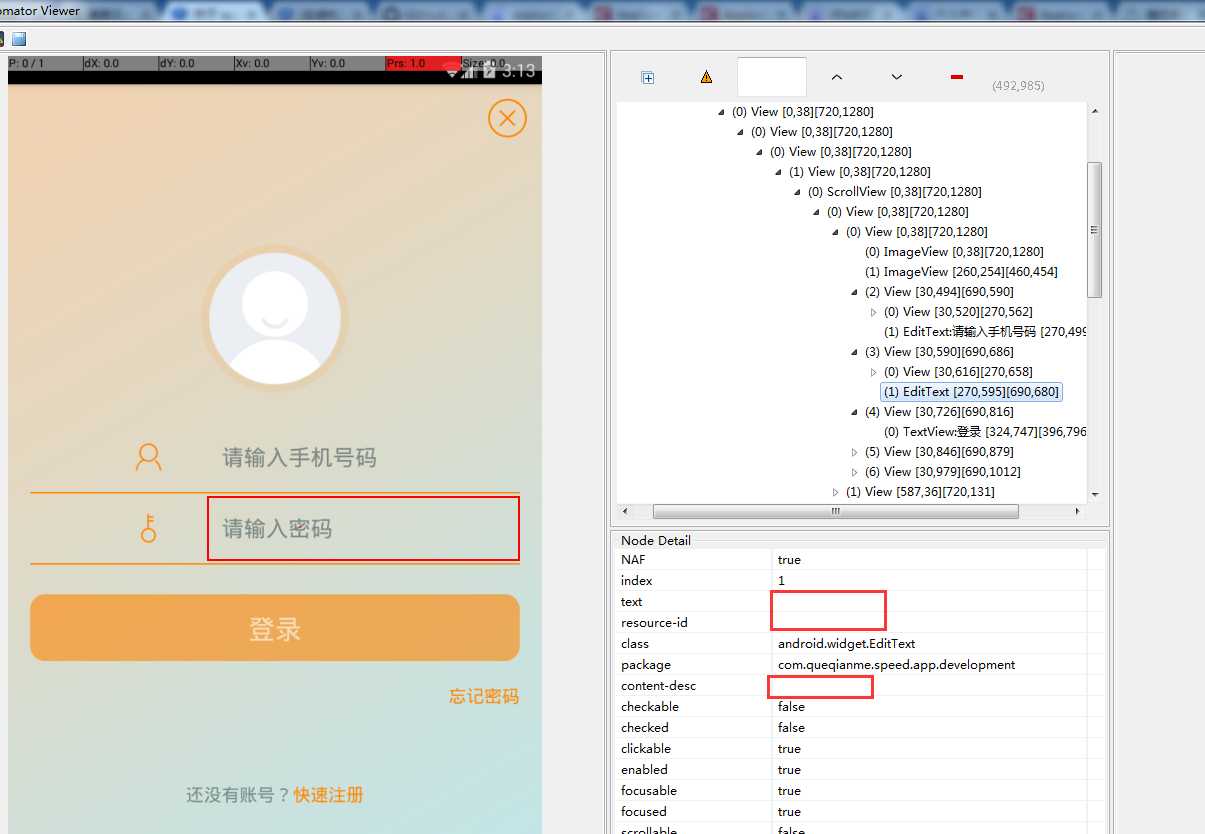
Task: Click scroll-left arrow of tree horizontal scrollbar
Action: 625,511
